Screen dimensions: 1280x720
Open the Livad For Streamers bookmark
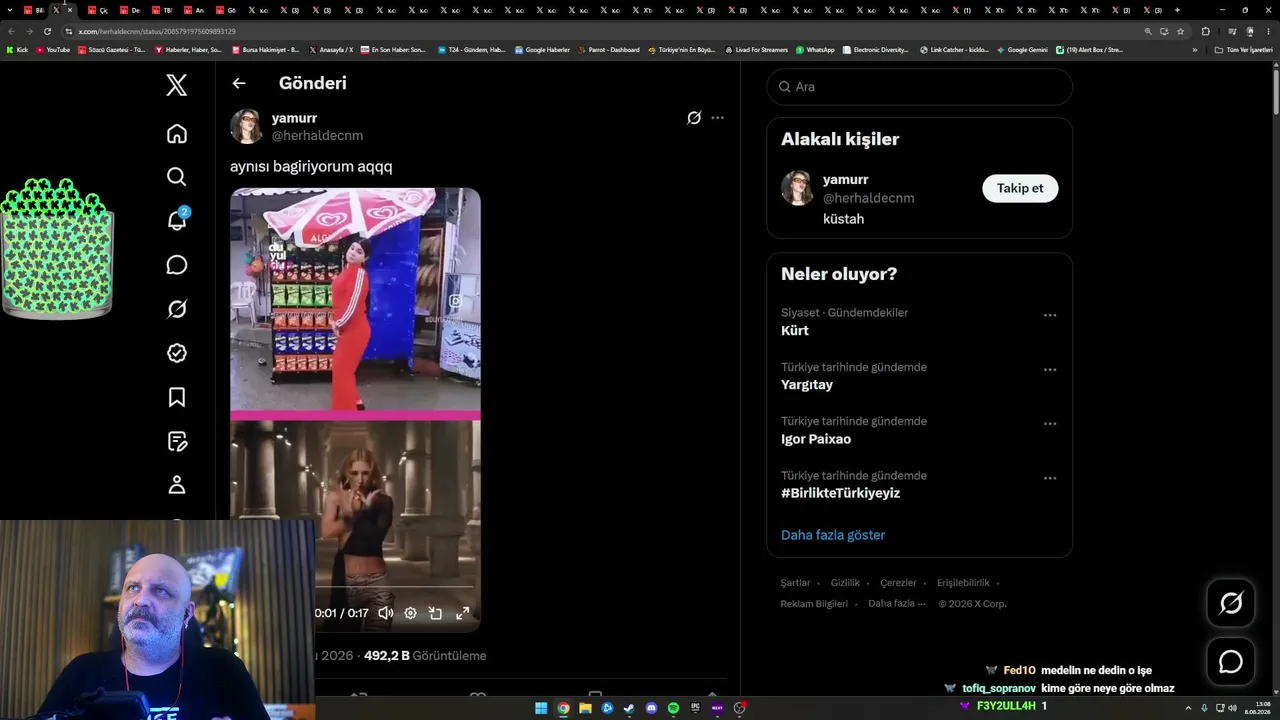pyautogui.click(x=757, y=50)
